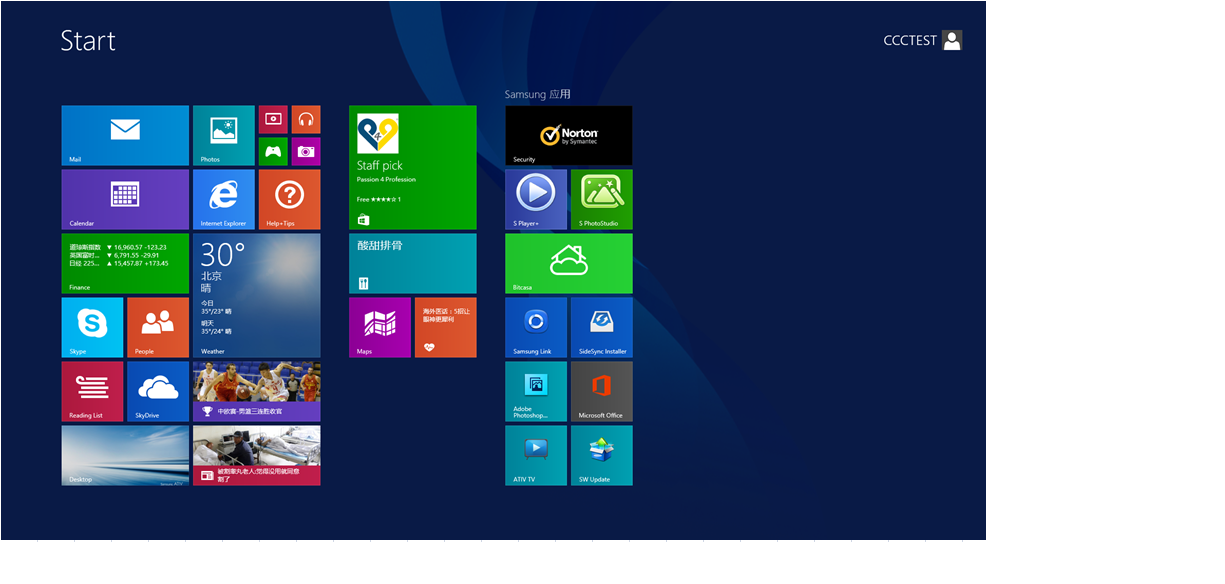Open Microsoft Office tile
The image size is (1225, 584).
pyautogui.click(x=601, y=391)
